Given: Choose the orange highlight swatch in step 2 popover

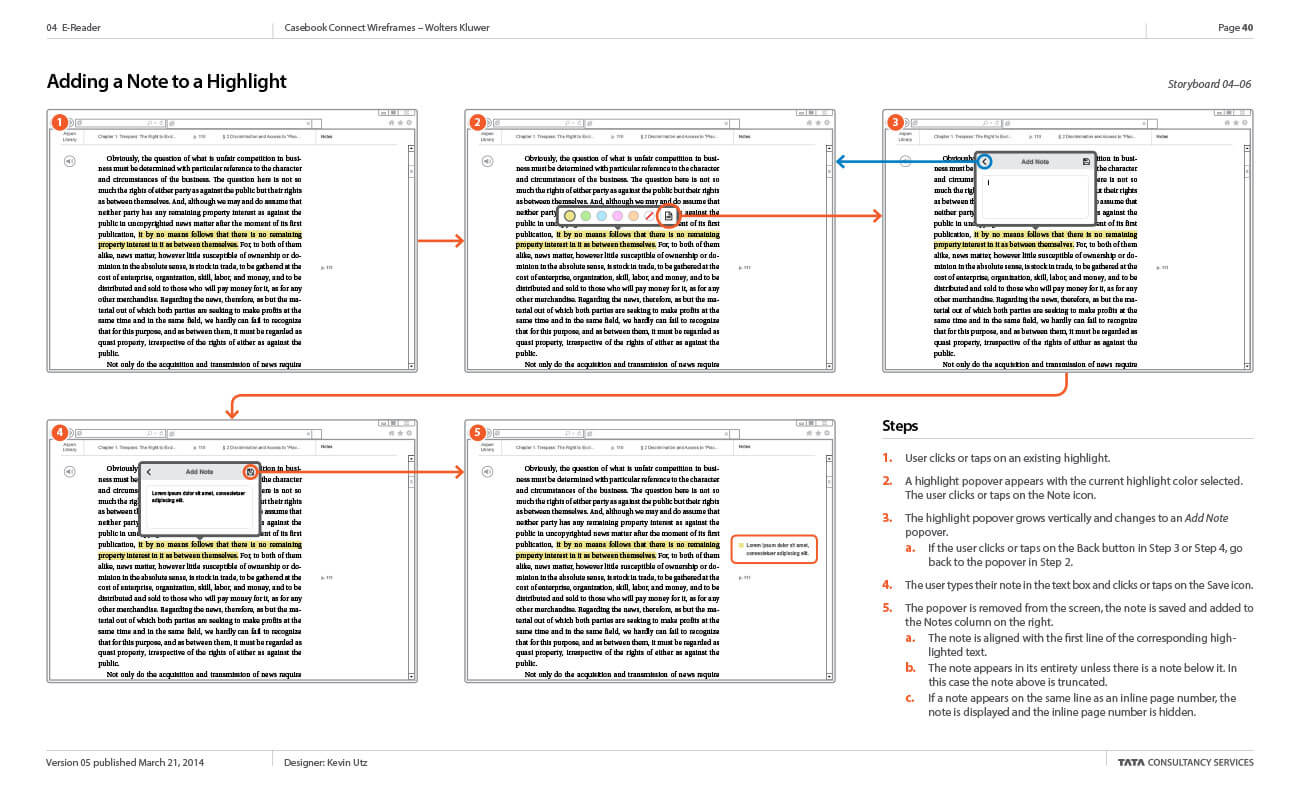Looking at the screenshot, I should (x=633, y=215).
